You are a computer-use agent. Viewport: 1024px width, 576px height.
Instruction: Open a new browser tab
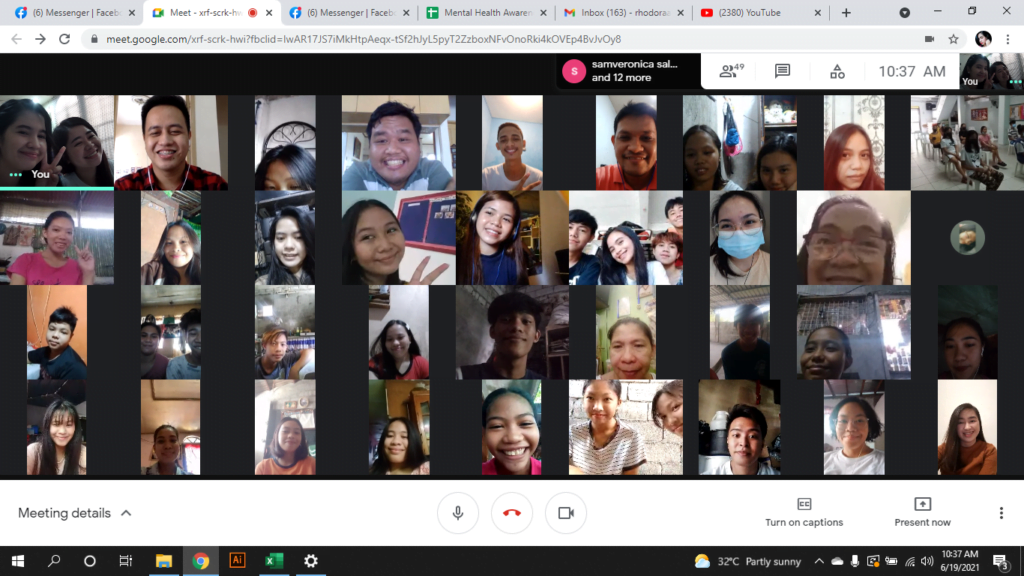click(x=846, y=13)
